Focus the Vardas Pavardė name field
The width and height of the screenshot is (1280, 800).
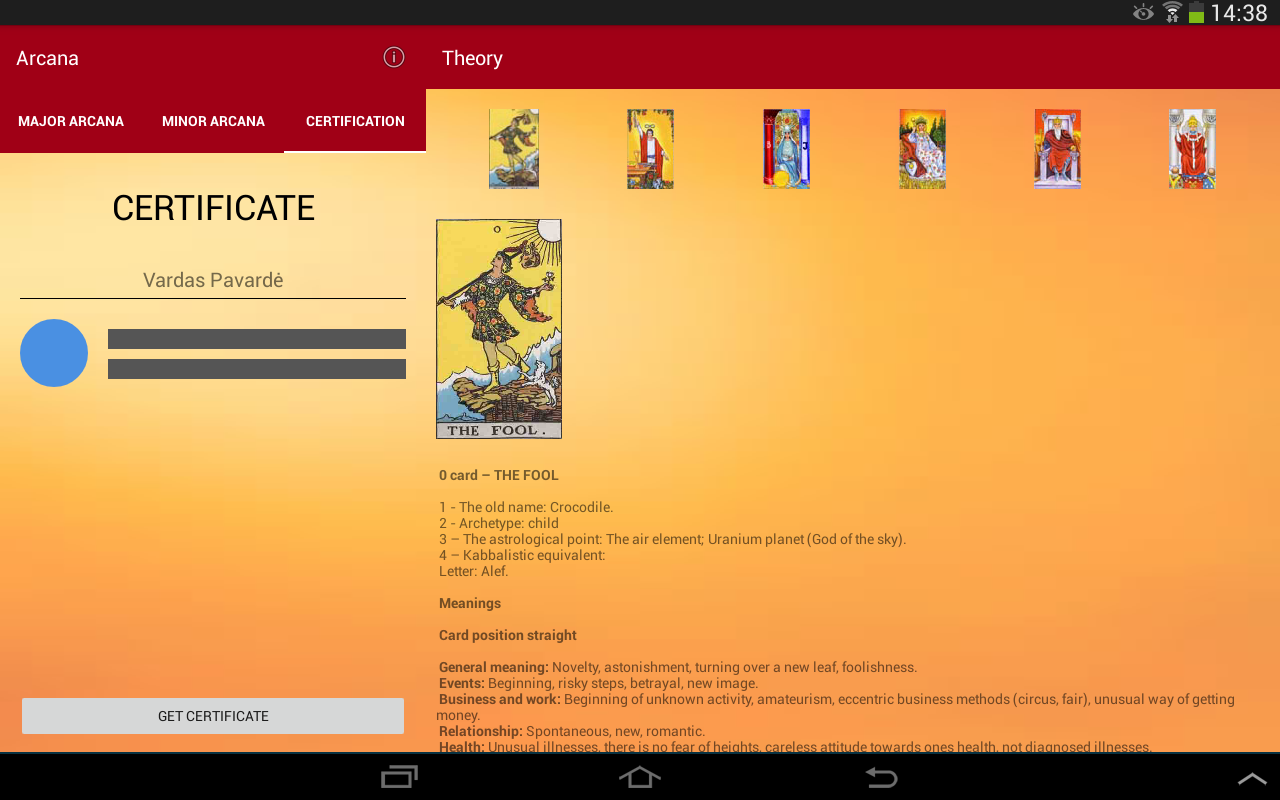coord(213,280)
